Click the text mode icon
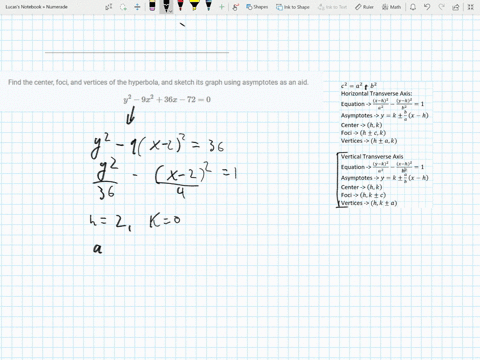Viewport: 480px width, 360px height. 109,7
